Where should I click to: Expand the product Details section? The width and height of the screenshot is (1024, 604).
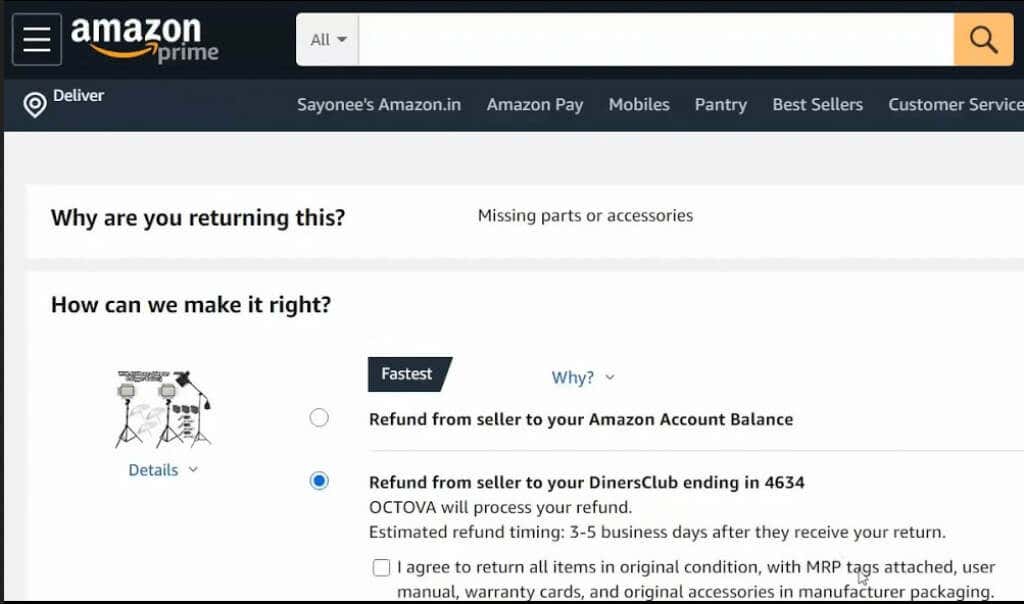[162, 469]
